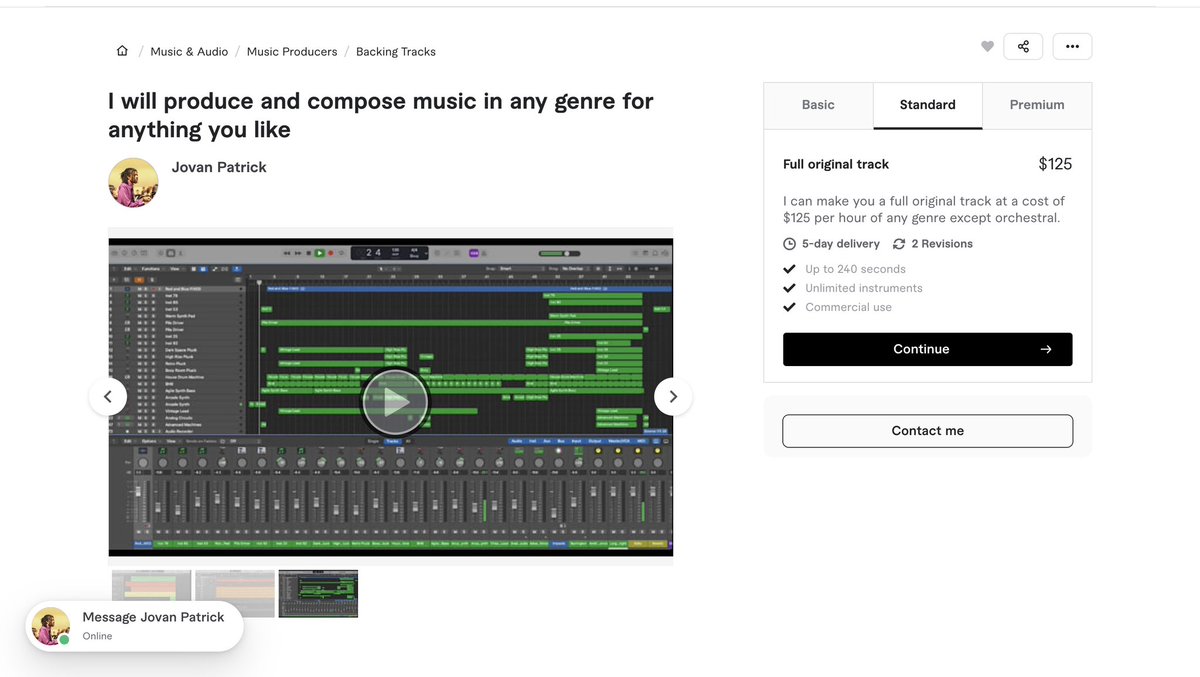Screen dimensions: 1200x677
Task: Click the 'Up to 240 seconds' feature text
Action: pos(856,269)
